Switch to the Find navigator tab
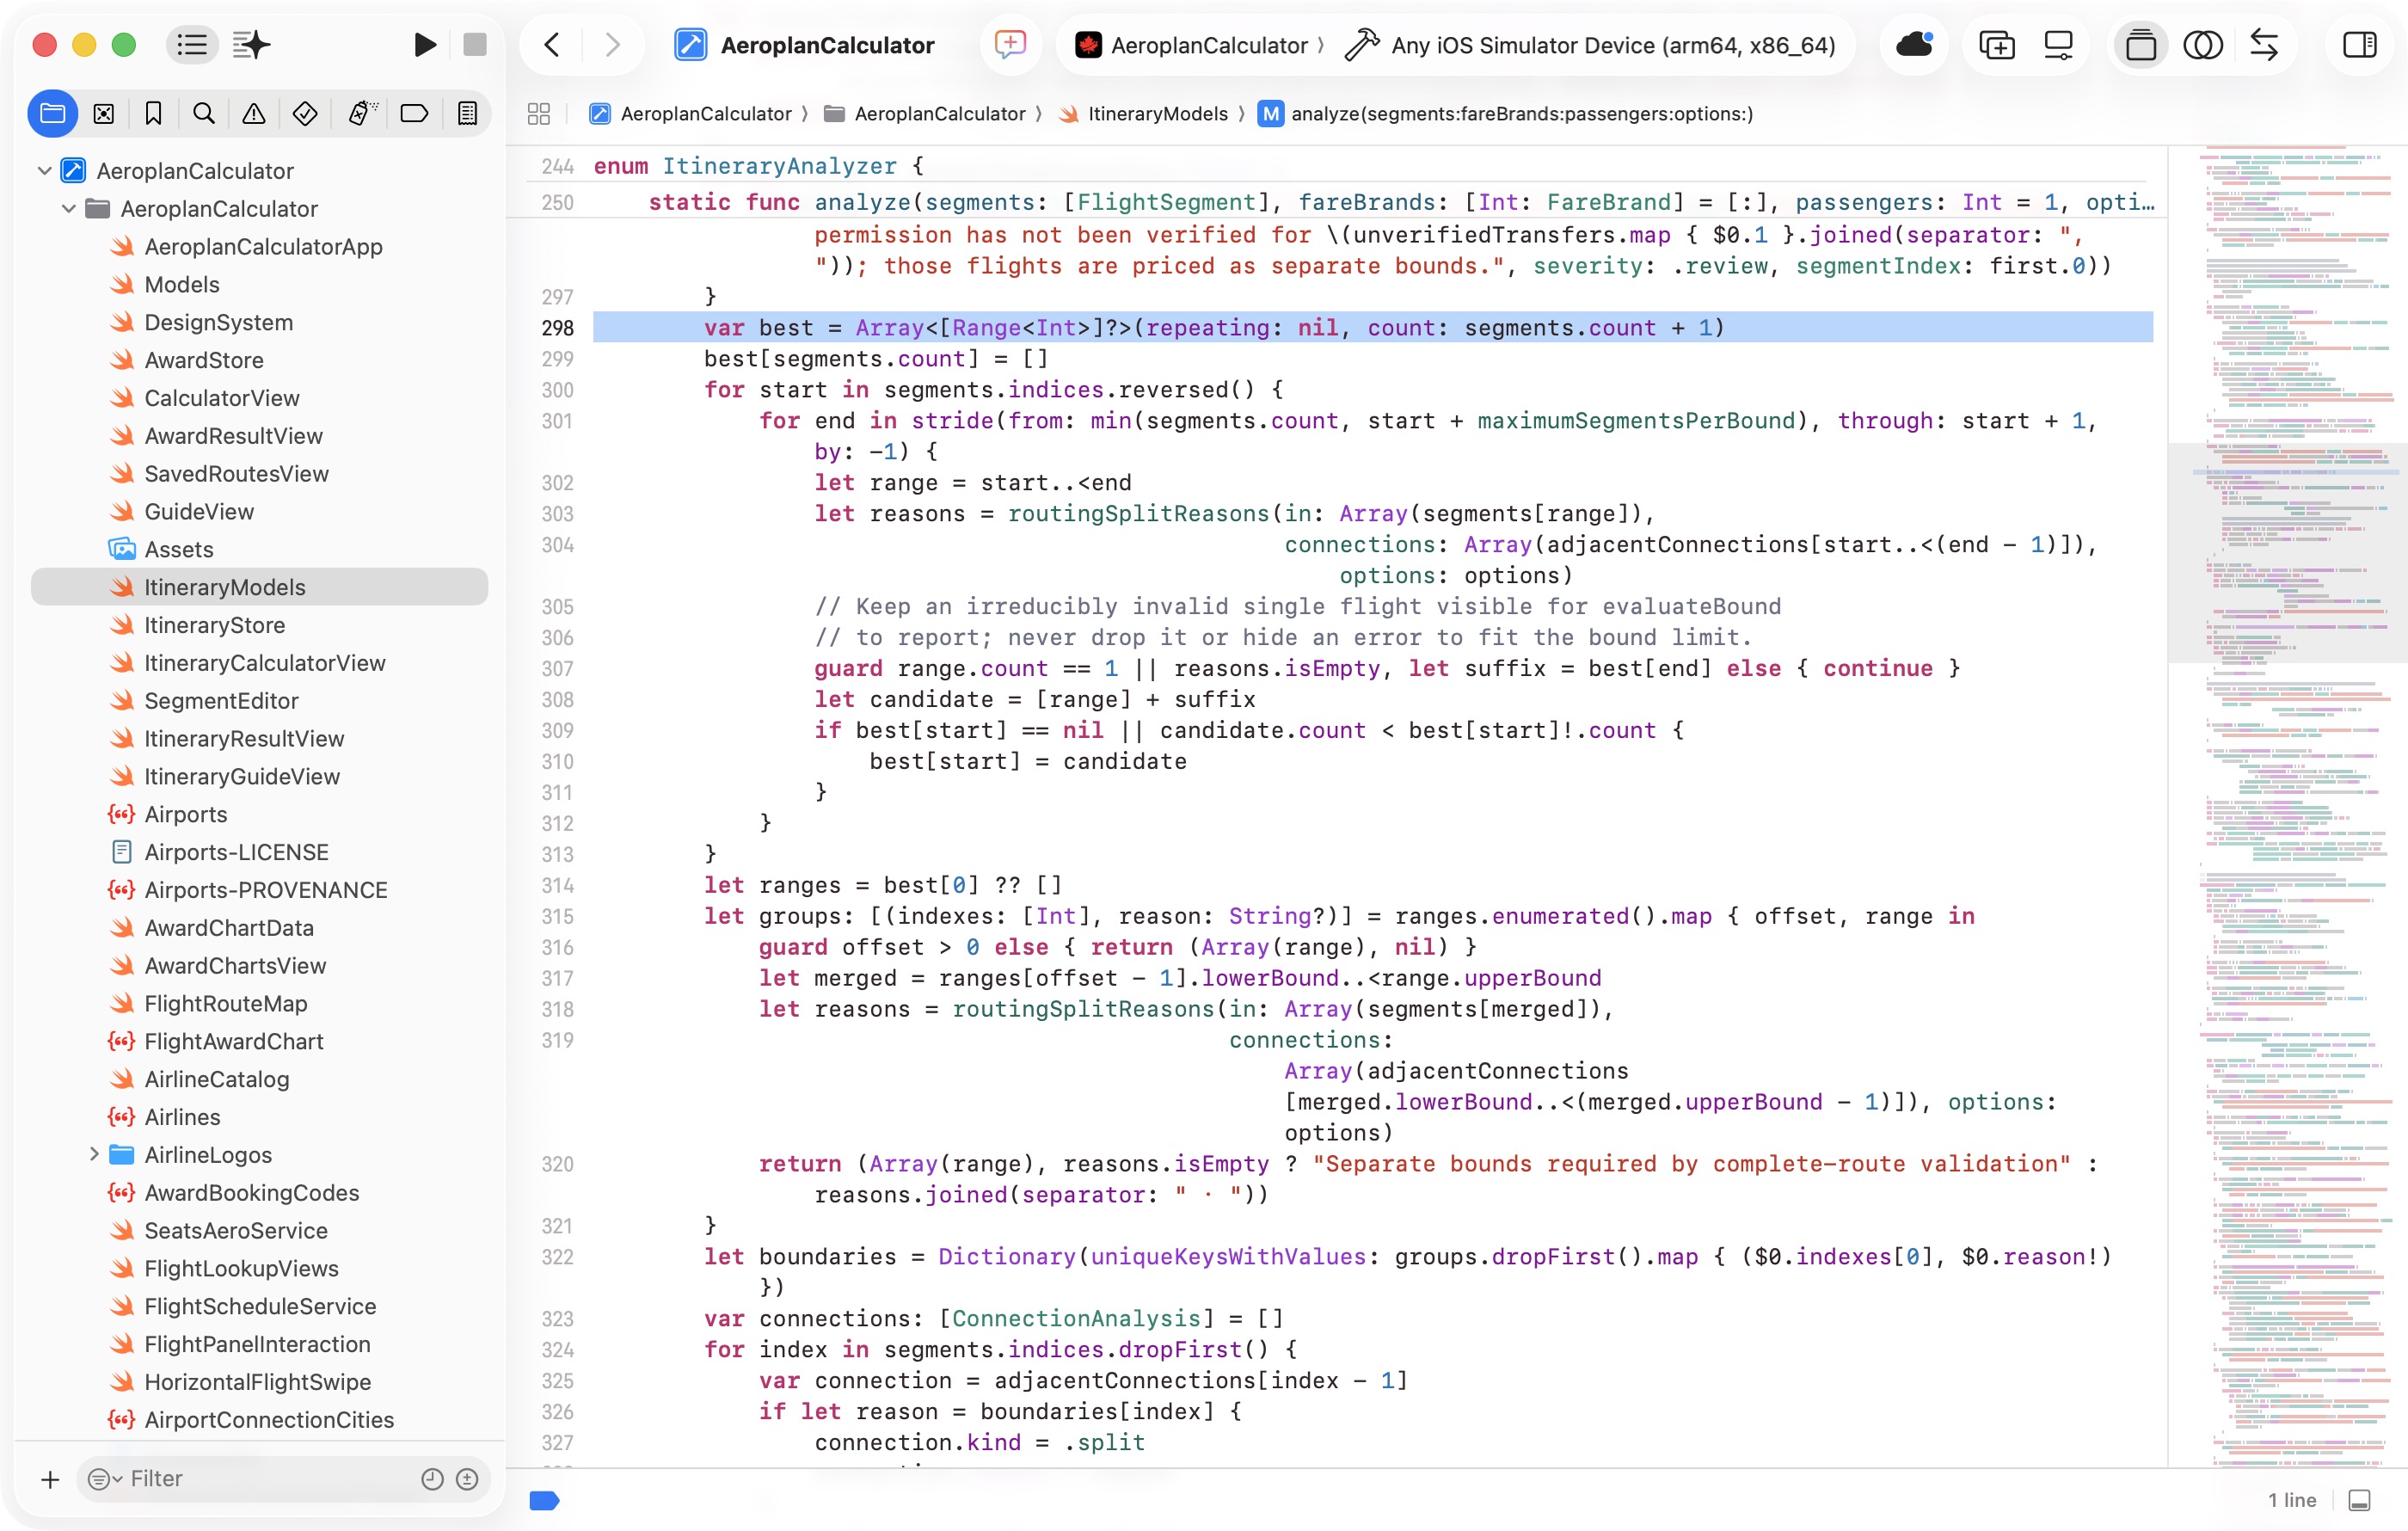This screenshot has width=2408, height=1531. click(204, 114)
